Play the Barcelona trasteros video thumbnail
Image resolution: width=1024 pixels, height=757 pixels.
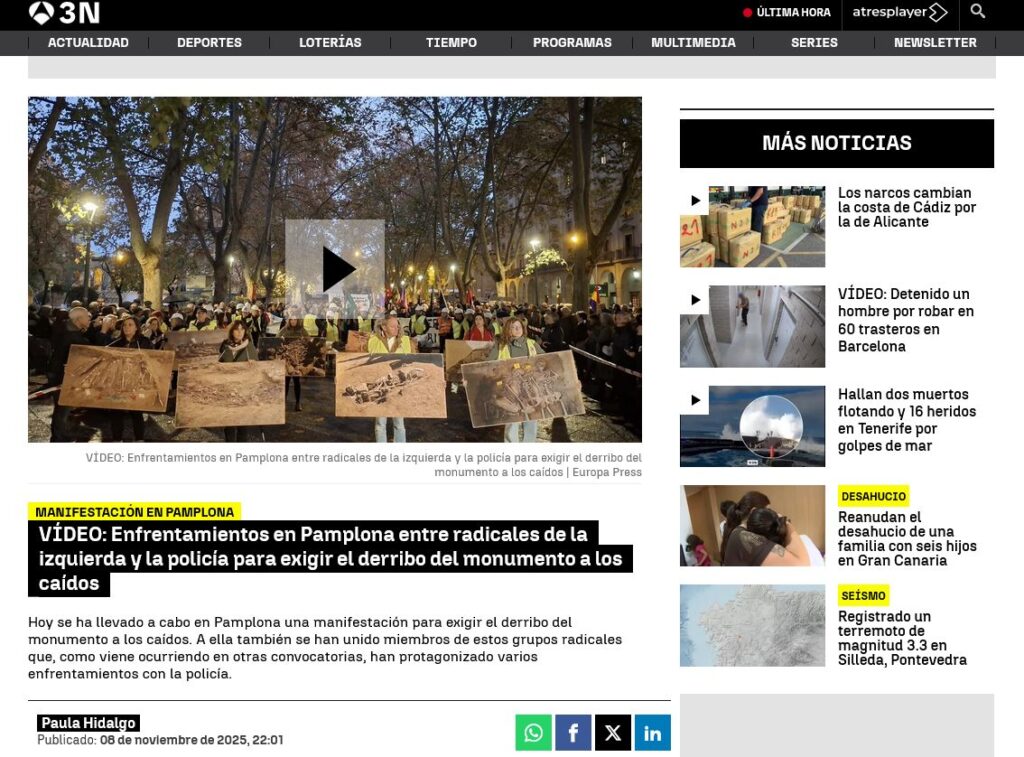click(x=752, y=326)
